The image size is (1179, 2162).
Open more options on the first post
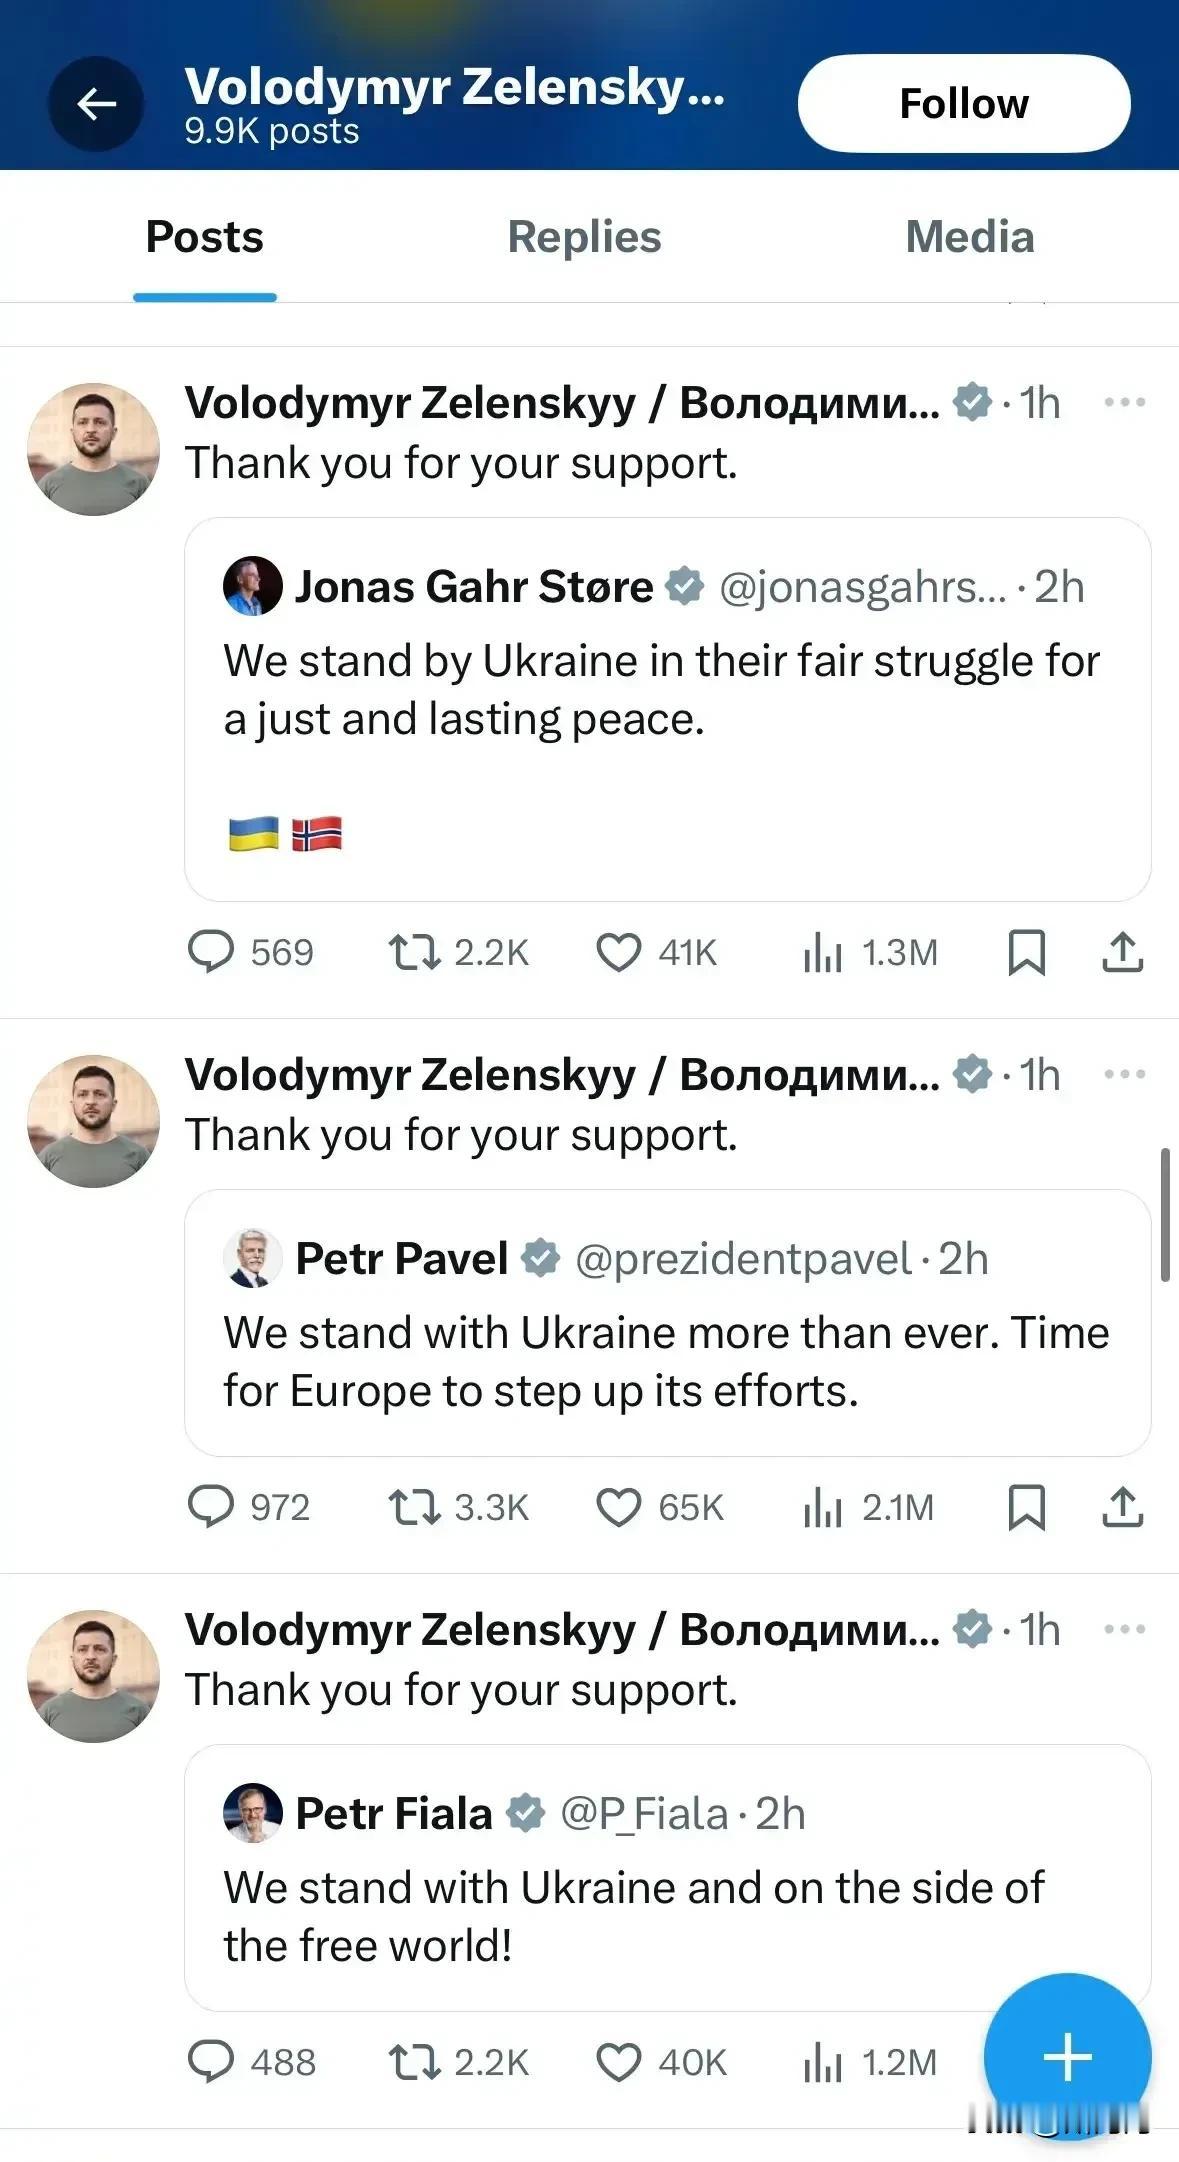[x=1125, y=403]
